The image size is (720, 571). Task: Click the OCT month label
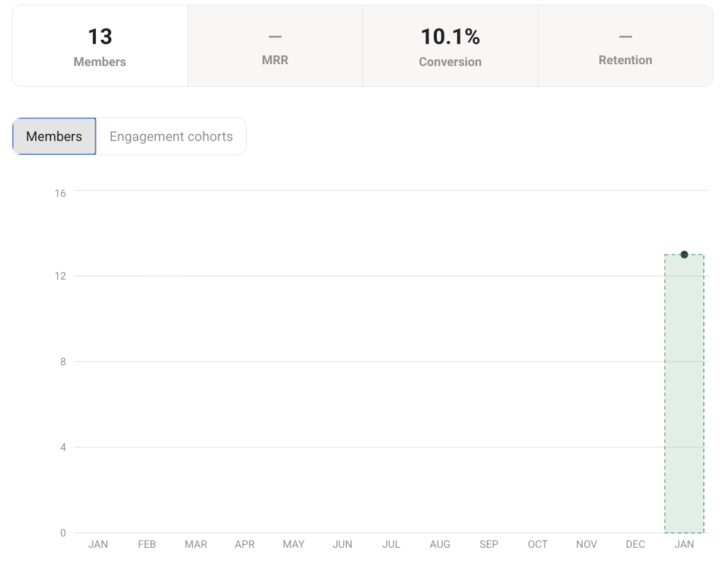pyautogui.click(x=538, y=544)
